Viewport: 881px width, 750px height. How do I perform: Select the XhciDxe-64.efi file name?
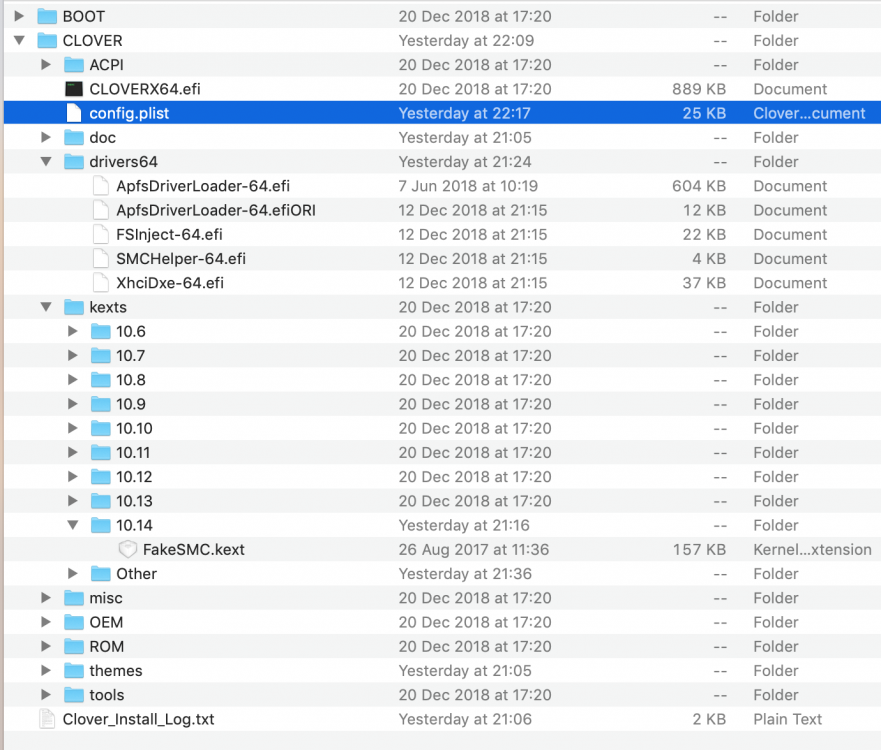170,283
